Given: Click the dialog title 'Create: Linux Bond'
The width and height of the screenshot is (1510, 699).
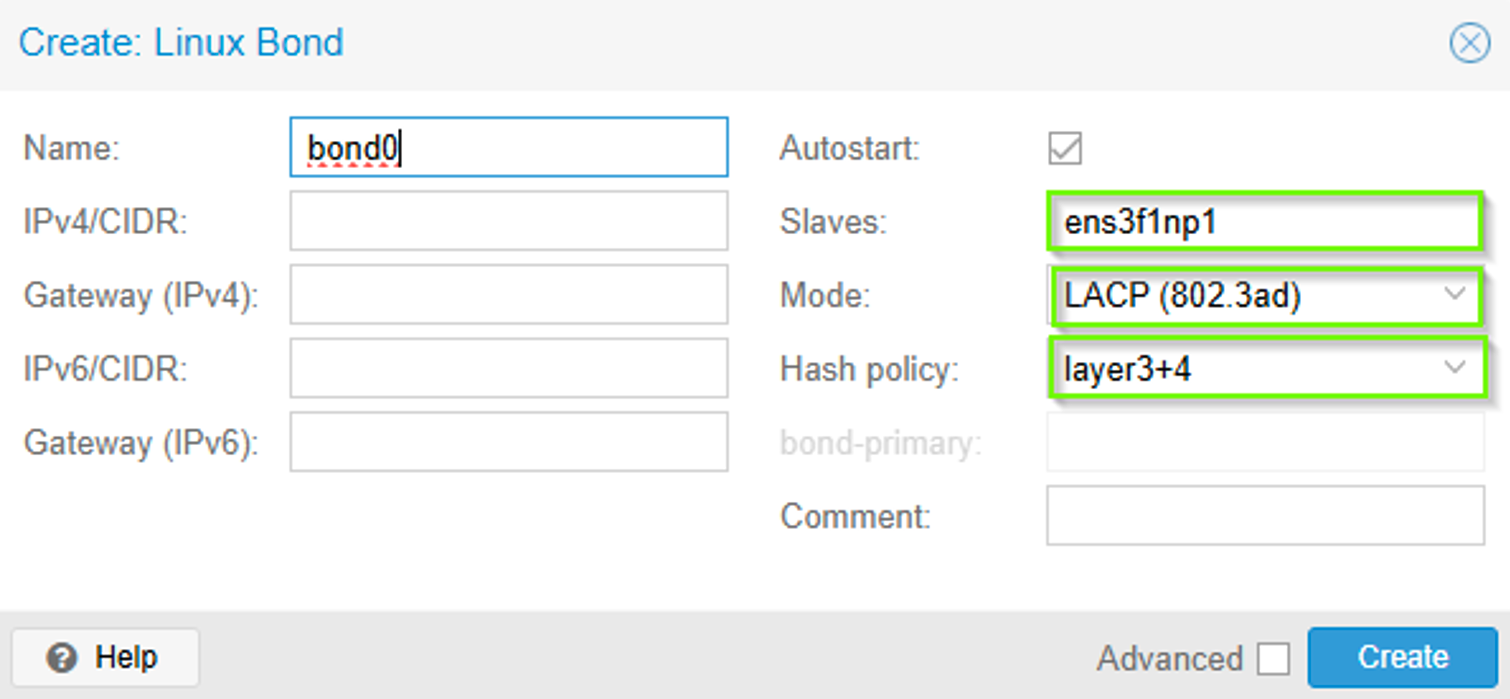Looking at the screenshot, I should point(181,43).
